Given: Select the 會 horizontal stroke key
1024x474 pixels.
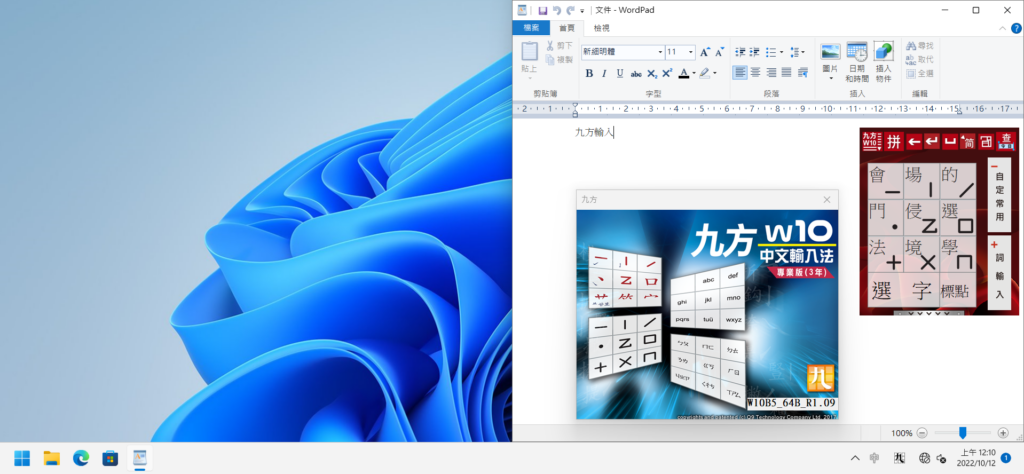Looking at the screenshot, I should 884,181.
